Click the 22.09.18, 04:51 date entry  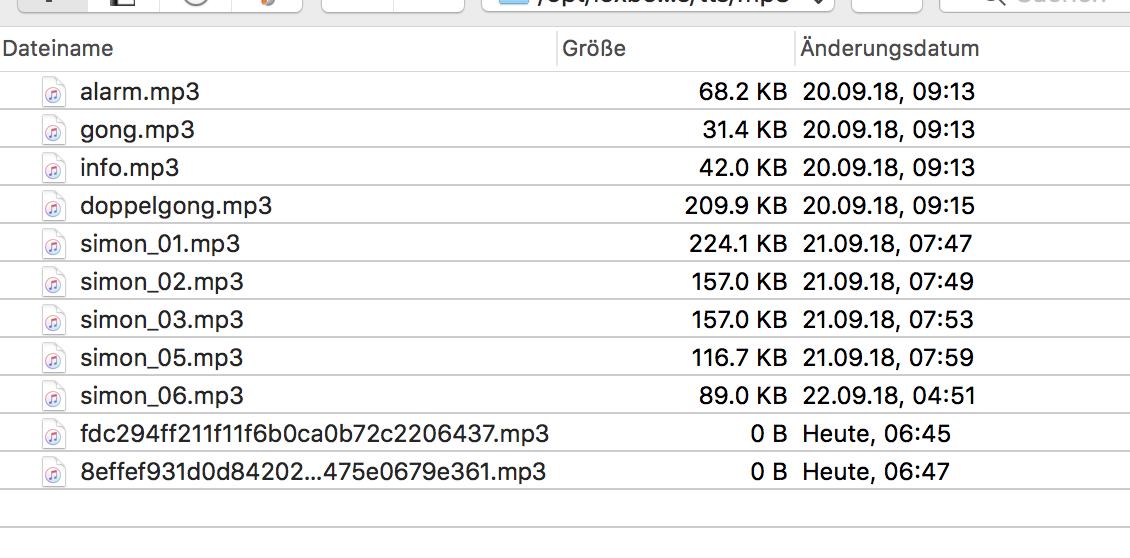coord(888,396)
